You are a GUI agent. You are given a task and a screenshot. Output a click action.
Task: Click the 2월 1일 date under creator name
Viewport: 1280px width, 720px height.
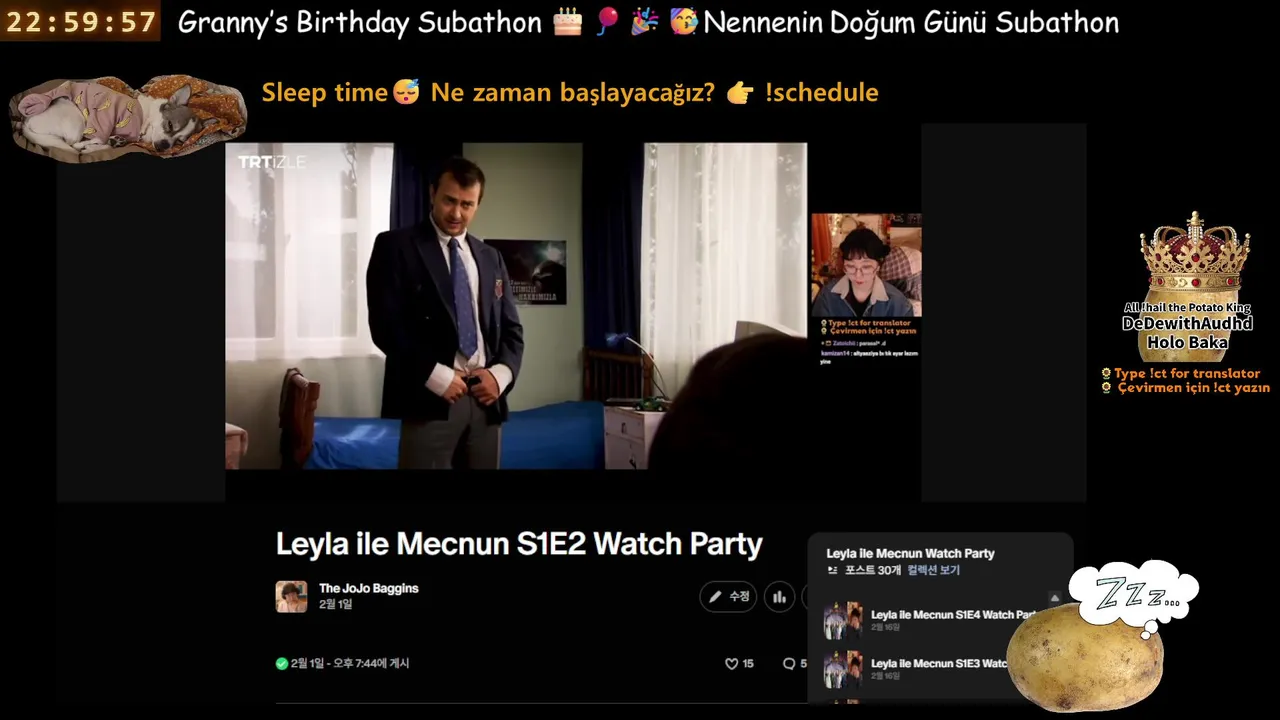(336, 604)
